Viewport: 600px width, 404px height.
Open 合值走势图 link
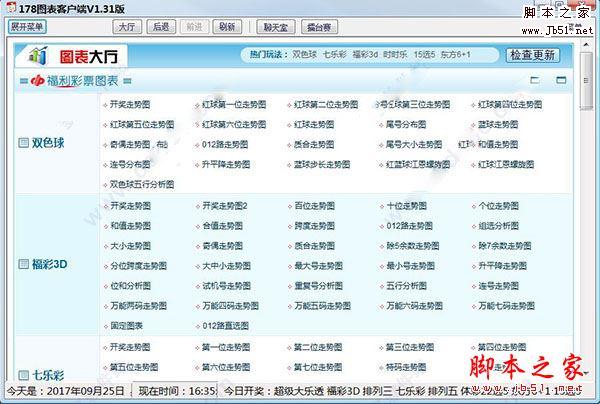tap(222, 226)
